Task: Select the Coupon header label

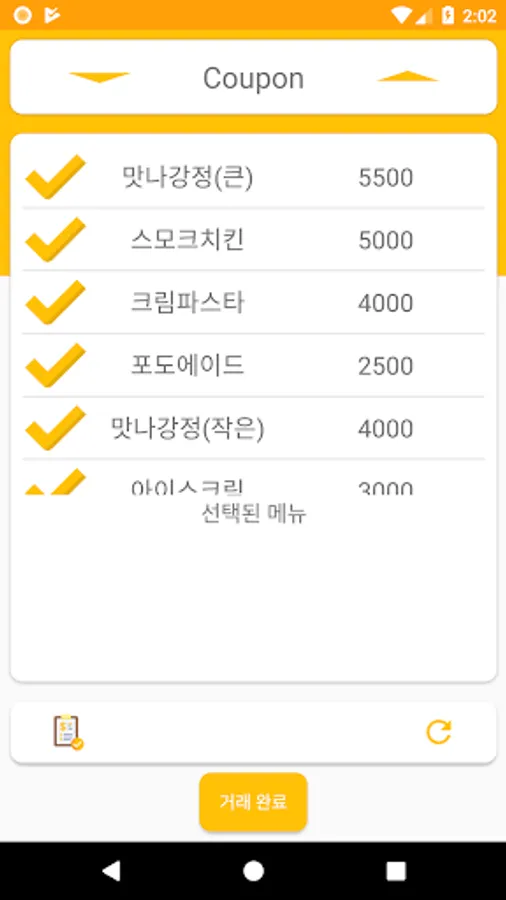Action: (x=254, y=78)
